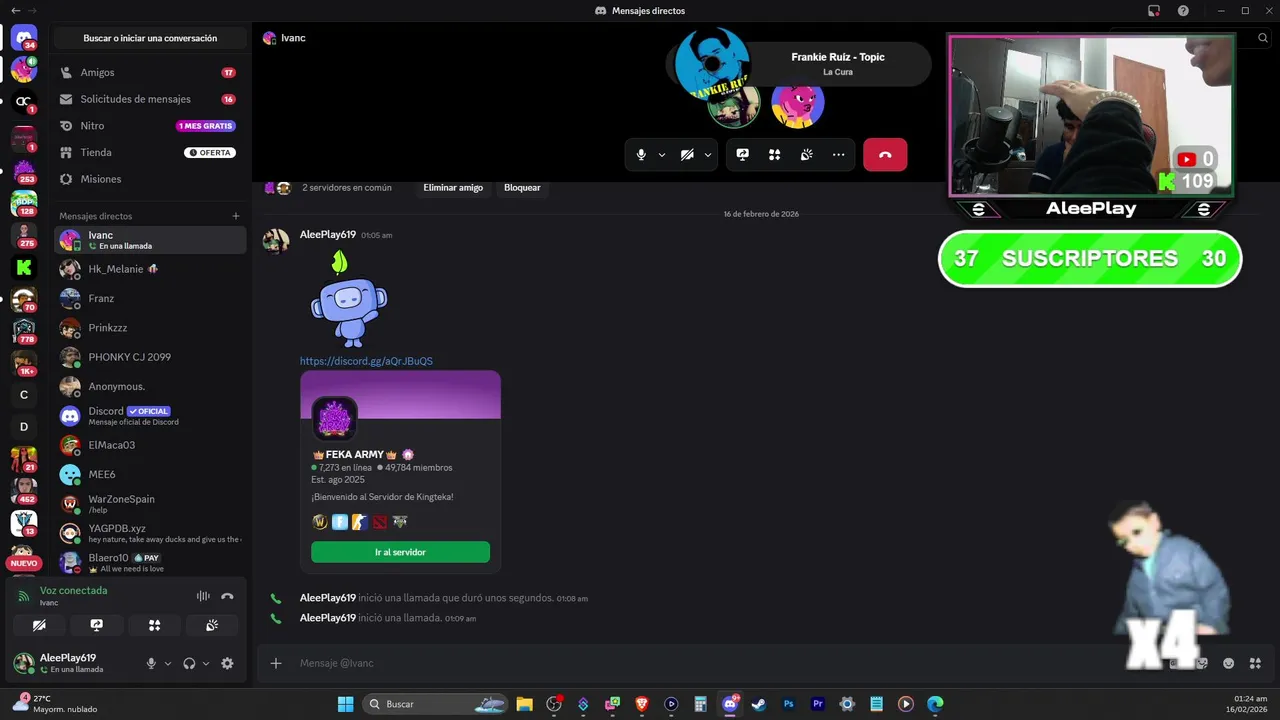Start activity from voice connected panel

tap(154, 625)
